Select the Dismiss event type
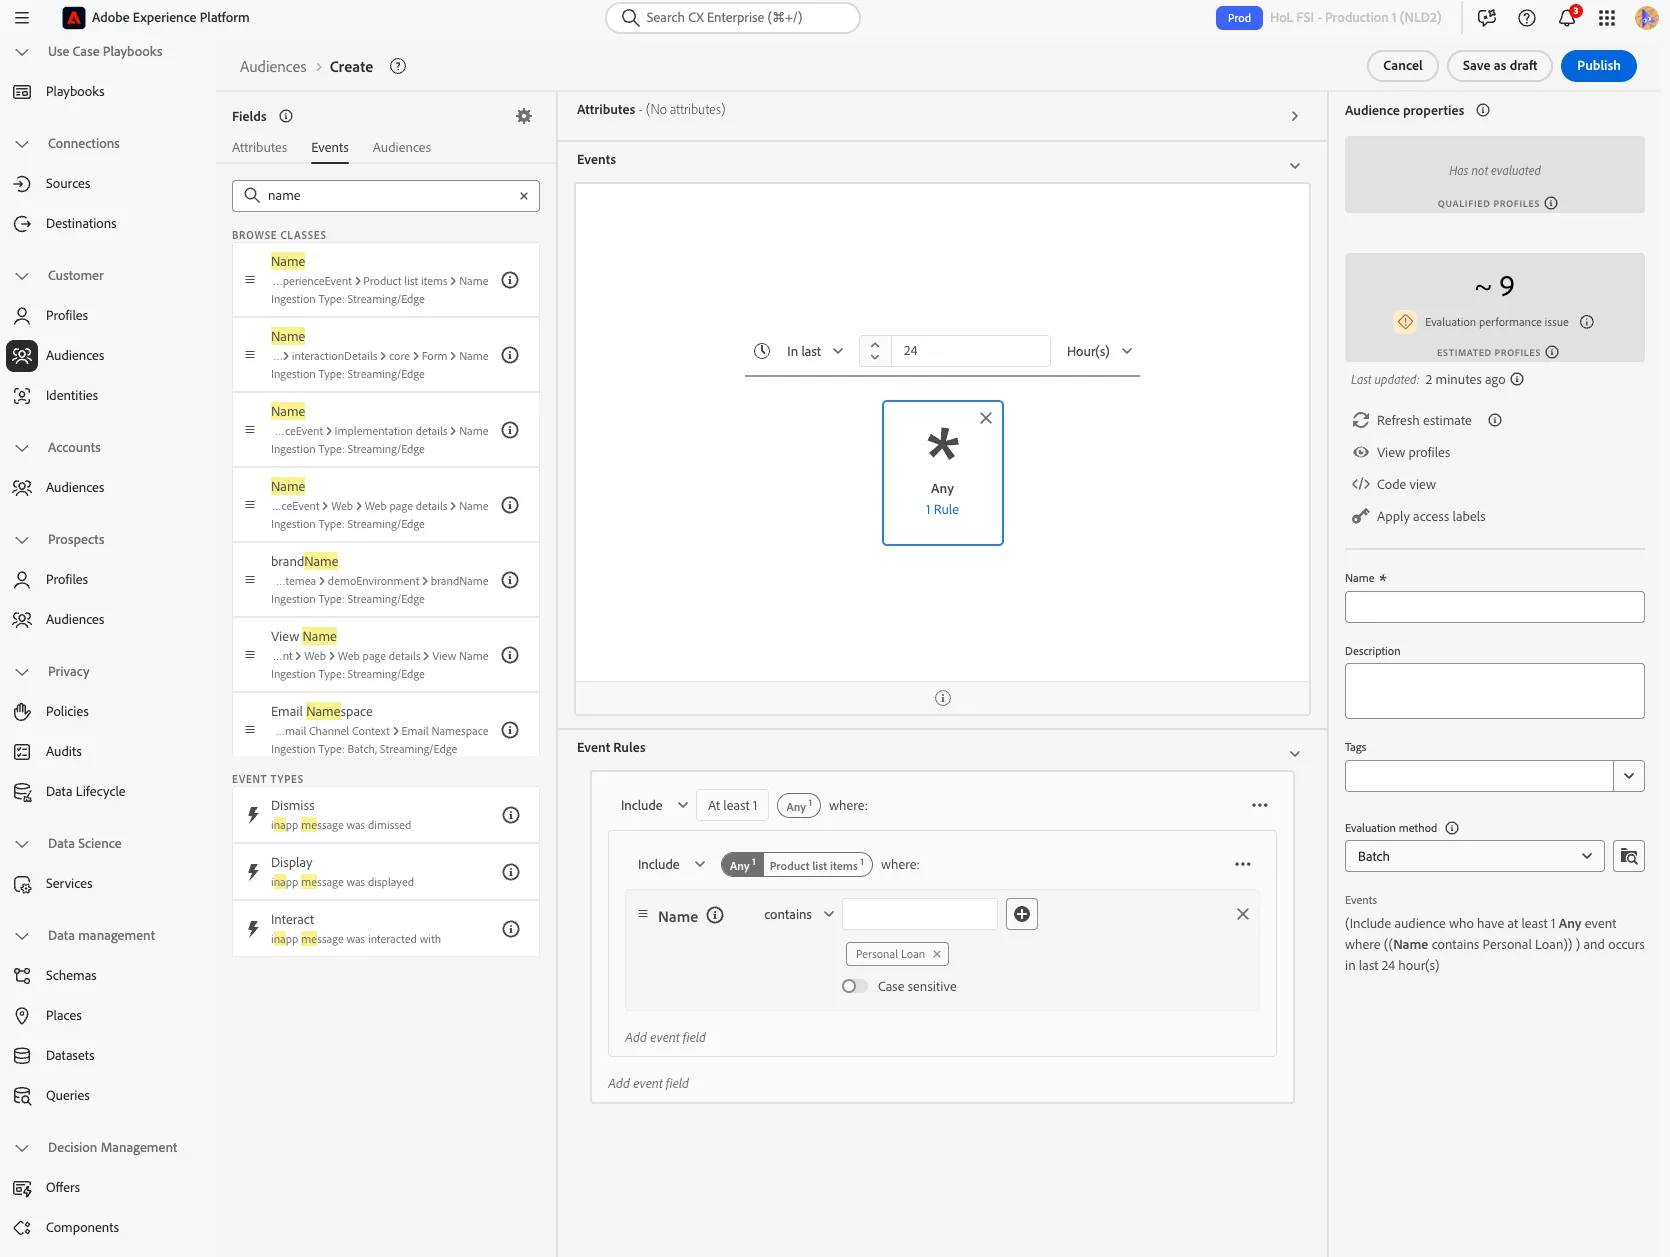 386,815
